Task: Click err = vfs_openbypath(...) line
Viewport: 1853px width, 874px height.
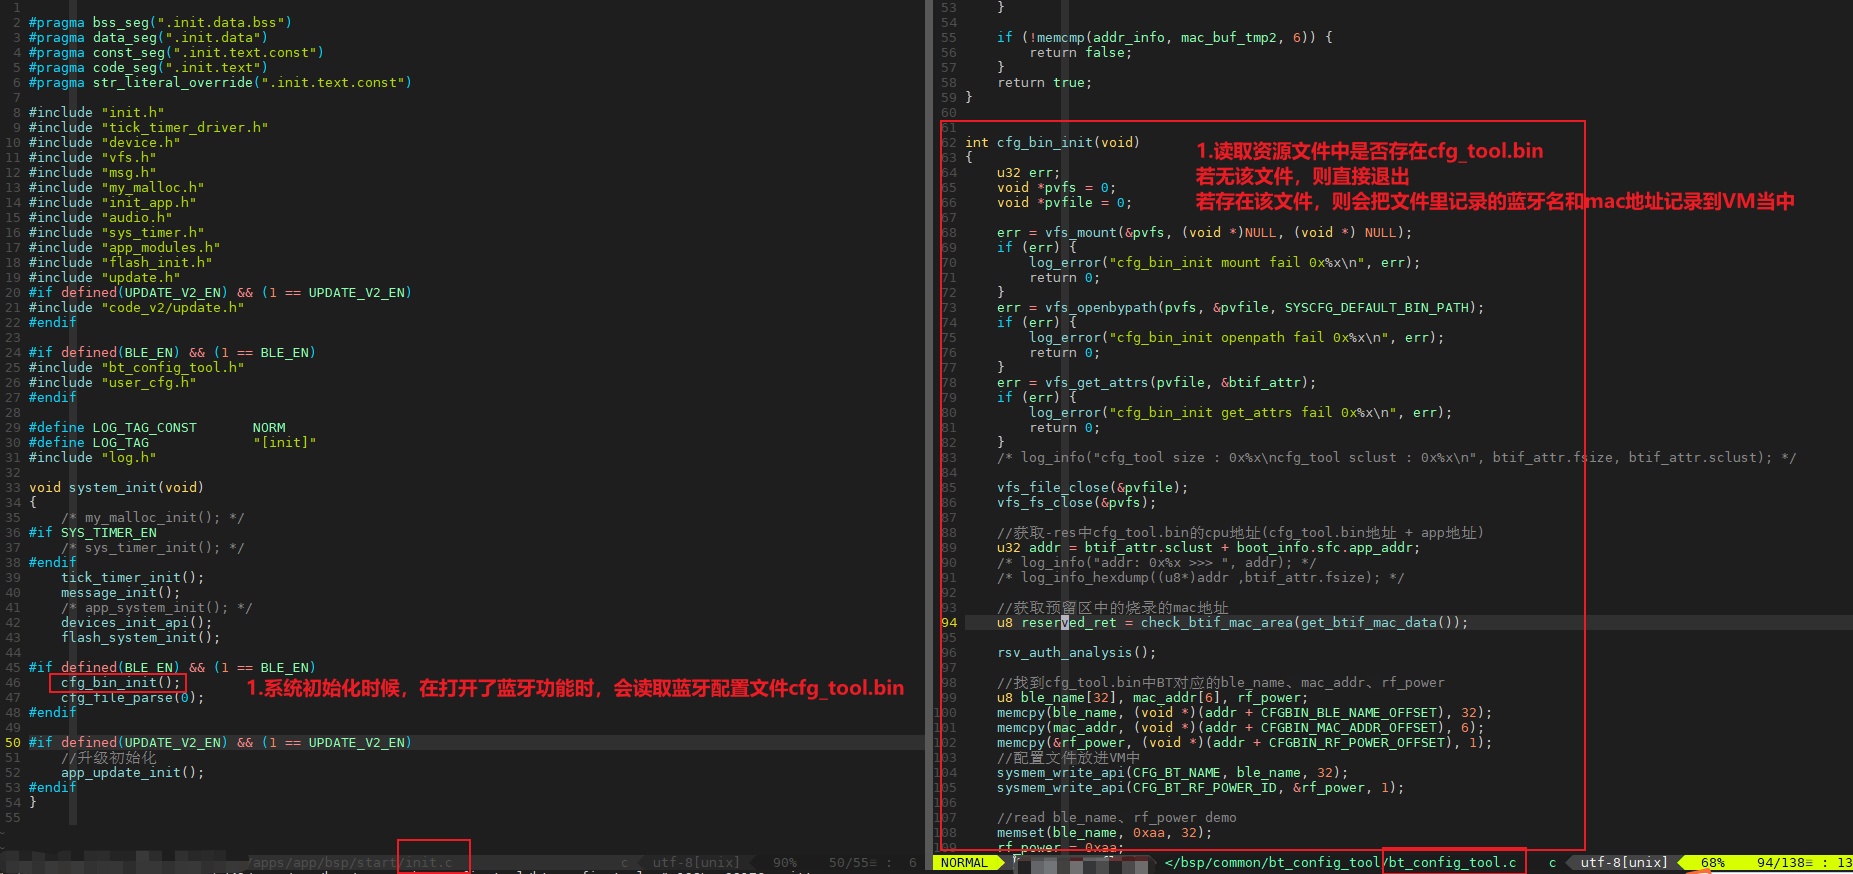Action: point(1240,307)
